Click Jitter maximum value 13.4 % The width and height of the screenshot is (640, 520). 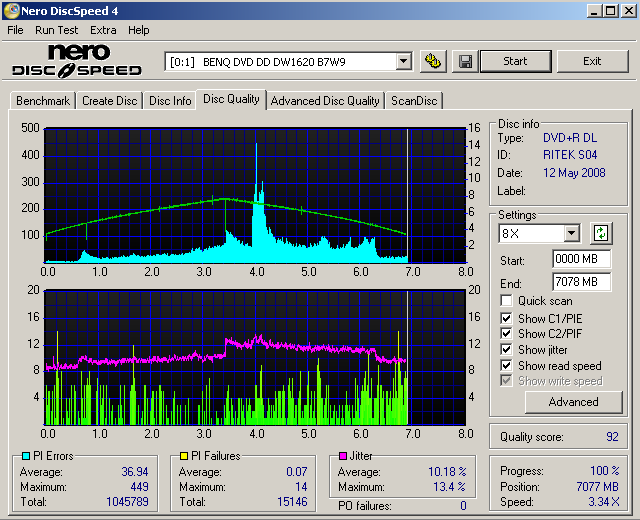pos(449,487)
